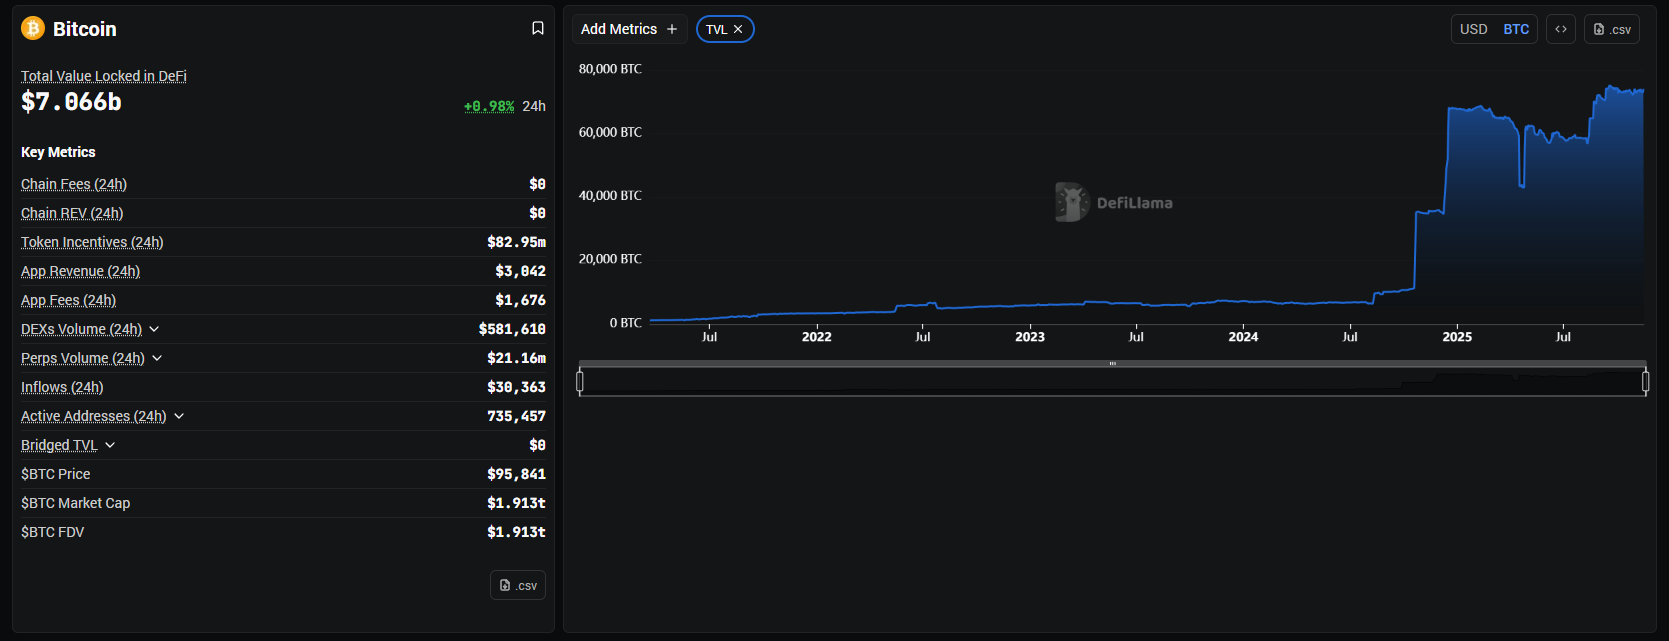Expand Active Addresses (24h) details
This screenshot has width=1669, height=641.
coord(179,416)
